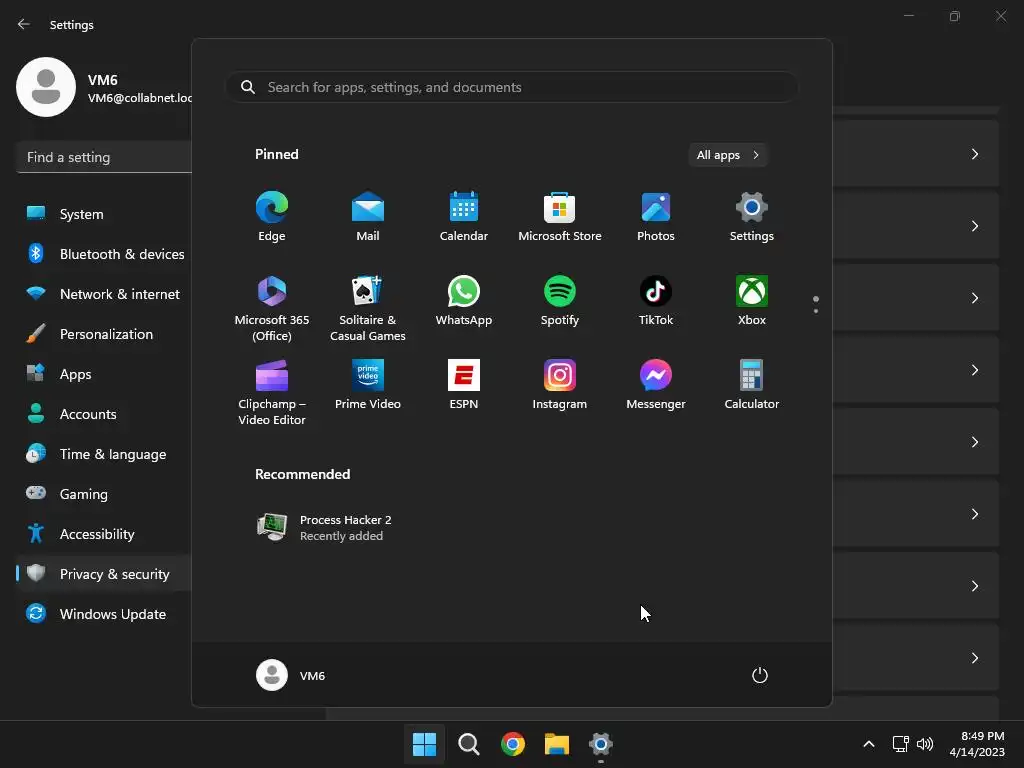Open the TikTok app icon
The height and width of the screenshot is (768, 1024).
656,300
